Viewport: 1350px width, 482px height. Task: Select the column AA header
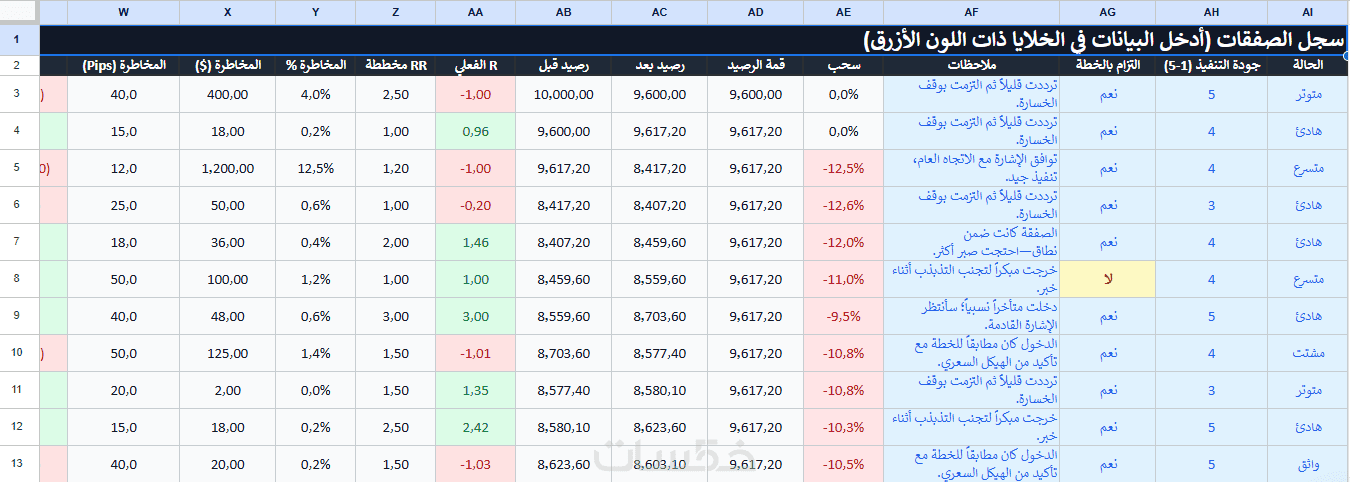[475, 12]
